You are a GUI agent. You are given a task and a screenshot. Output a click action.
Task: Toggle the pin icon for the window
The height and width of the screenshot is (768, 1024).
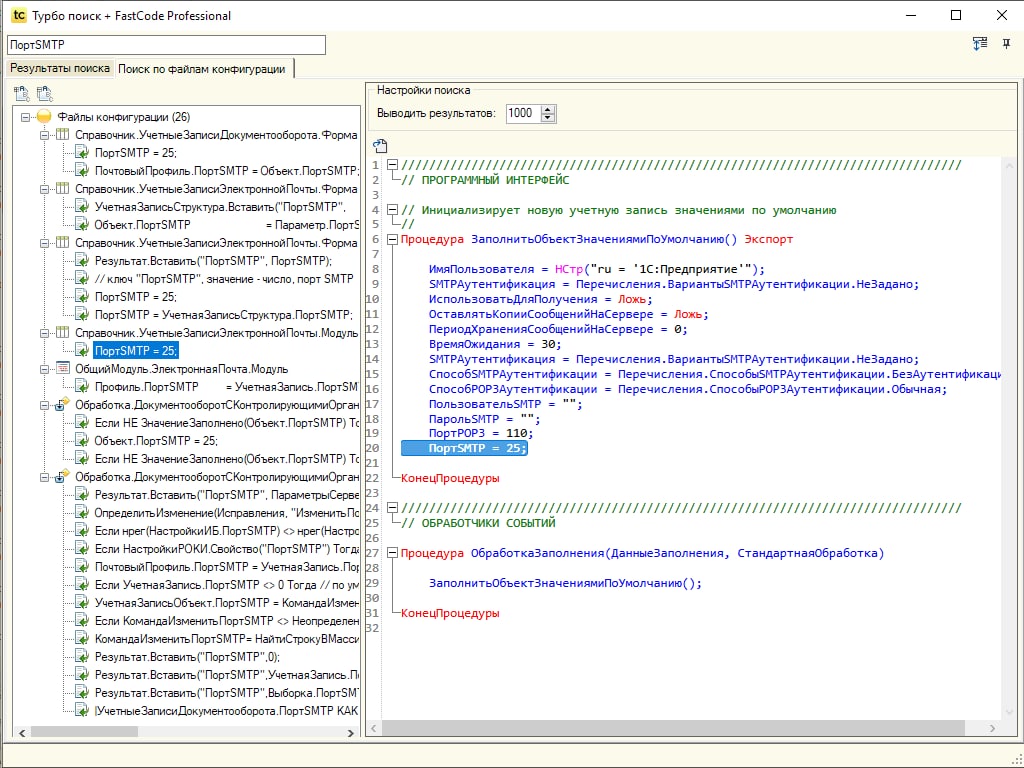coord(1006,44)
